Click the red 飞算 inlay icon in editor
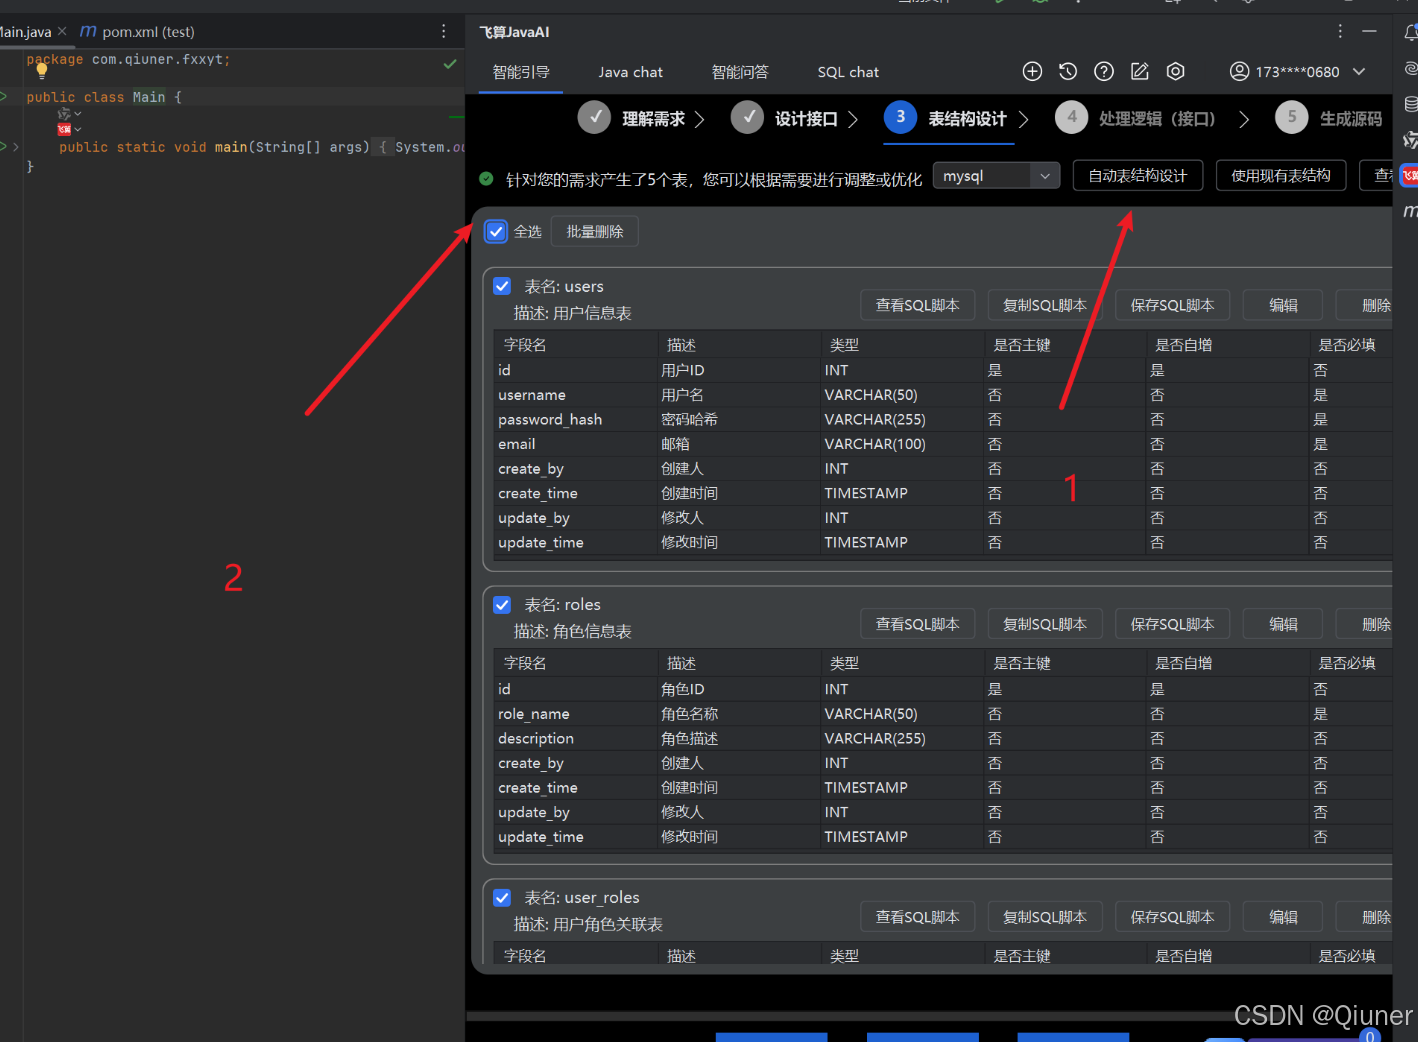The image size is (1418, 1042). 64,130
